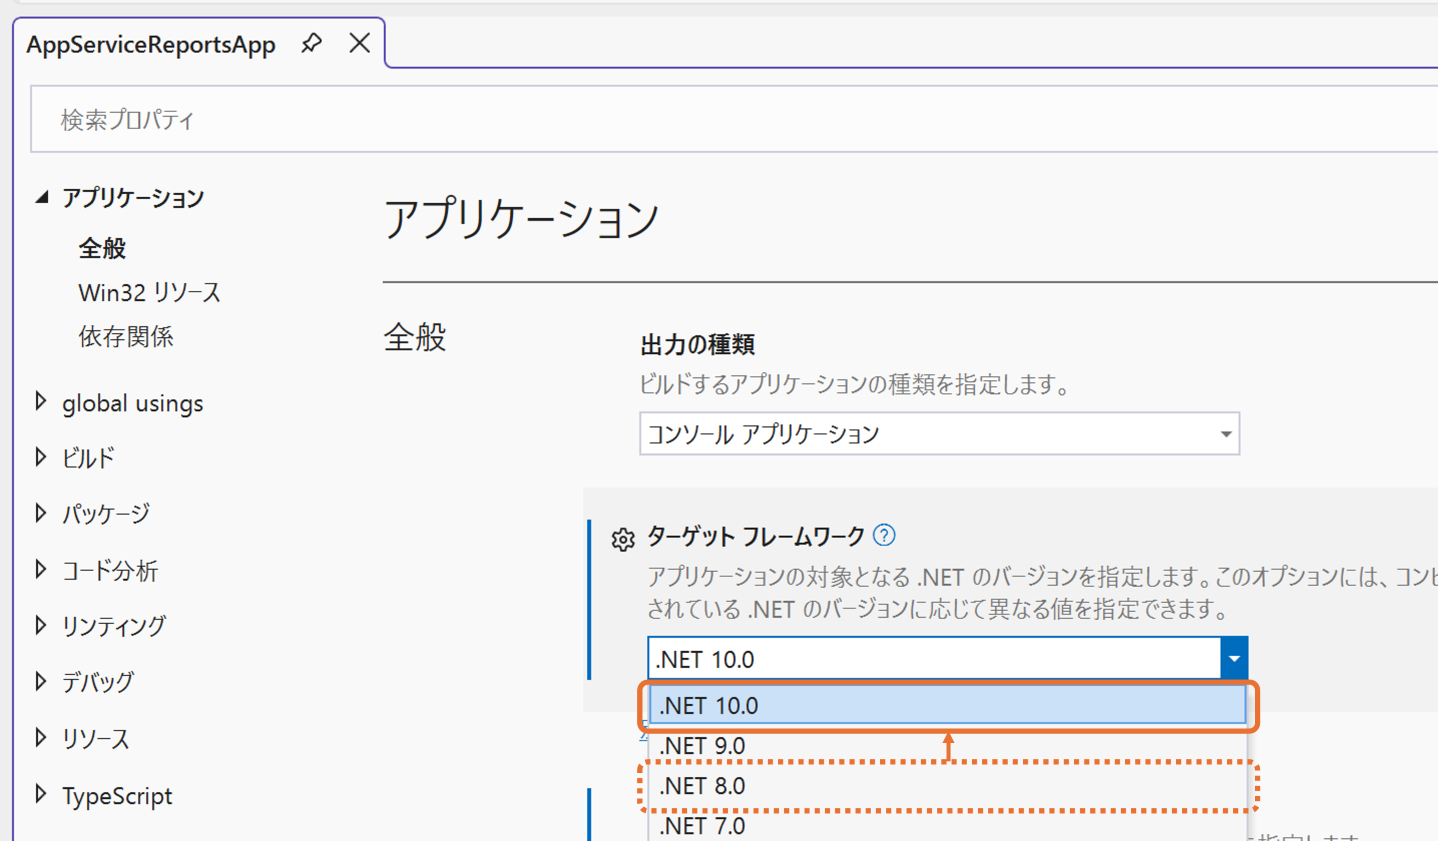Select アプリケーション in the sidebar
Screen dimensions: 1438x841
133,198
